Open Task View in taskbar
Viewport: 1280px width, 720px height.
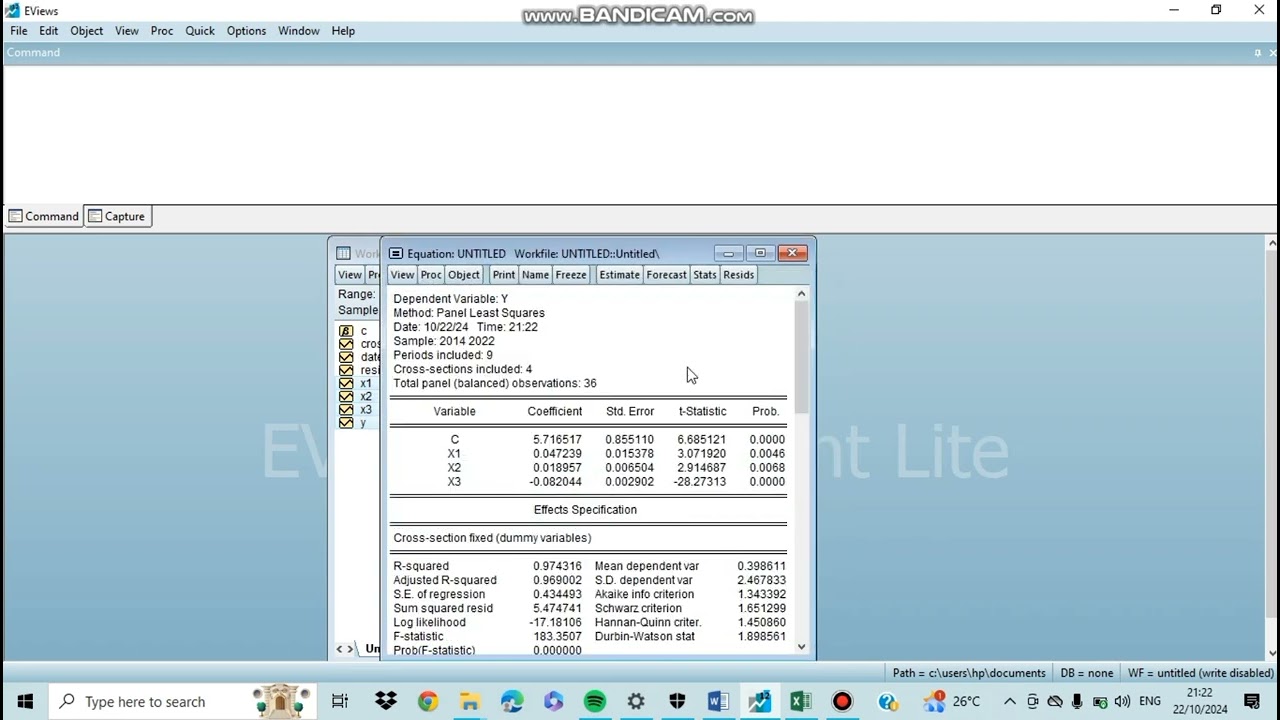coord(340,701)
